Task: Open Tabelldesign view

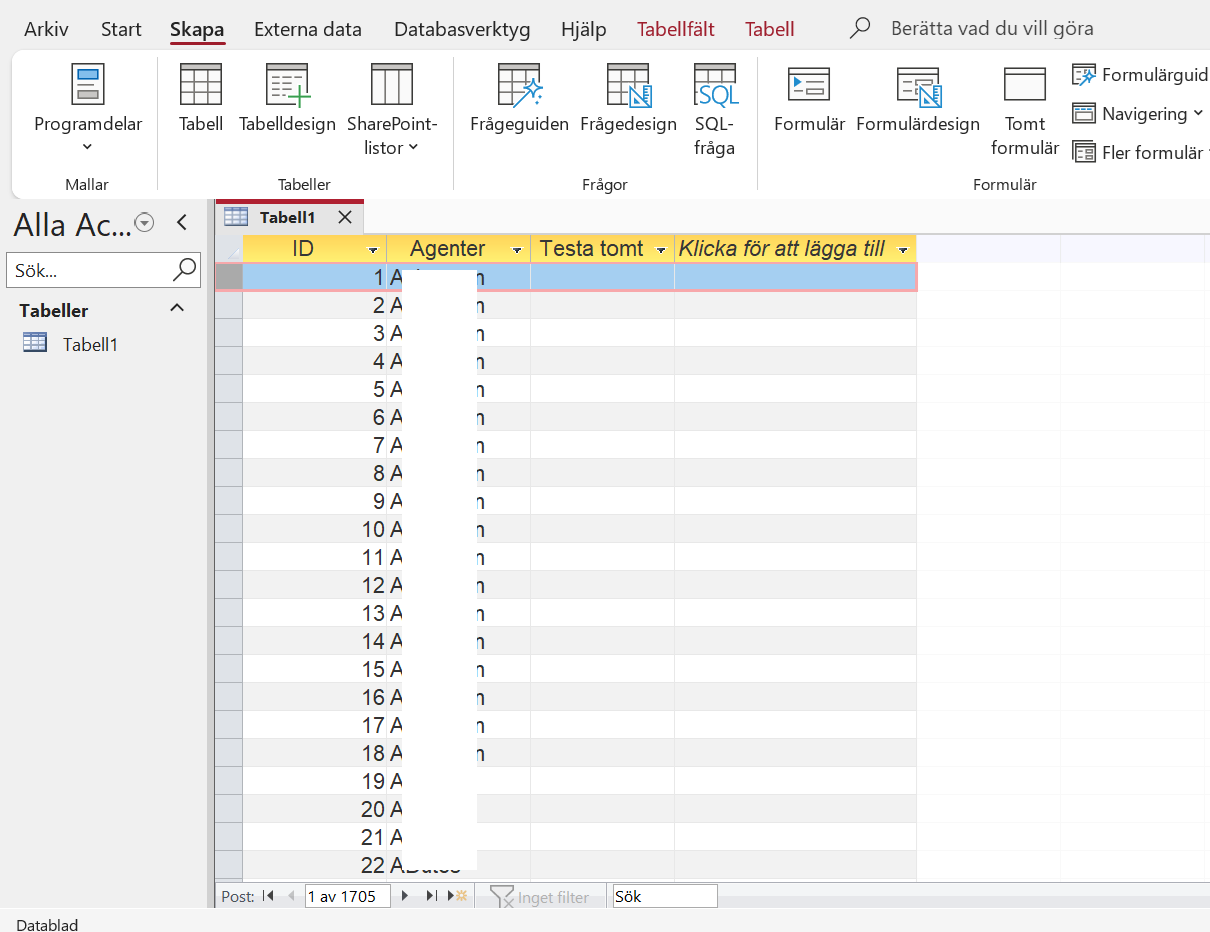Action: pyautogui.click(x=287, y=98)
